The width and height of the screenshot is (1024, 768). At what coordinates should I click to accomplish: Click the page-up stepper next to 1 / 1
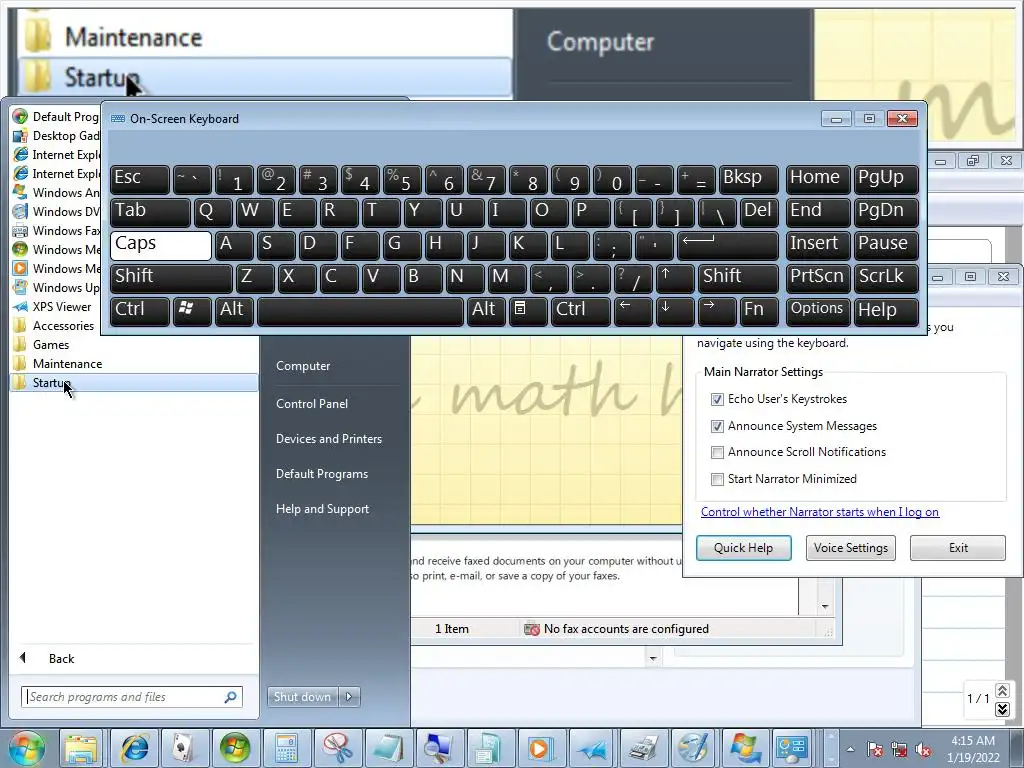(x=1002, y=690)
